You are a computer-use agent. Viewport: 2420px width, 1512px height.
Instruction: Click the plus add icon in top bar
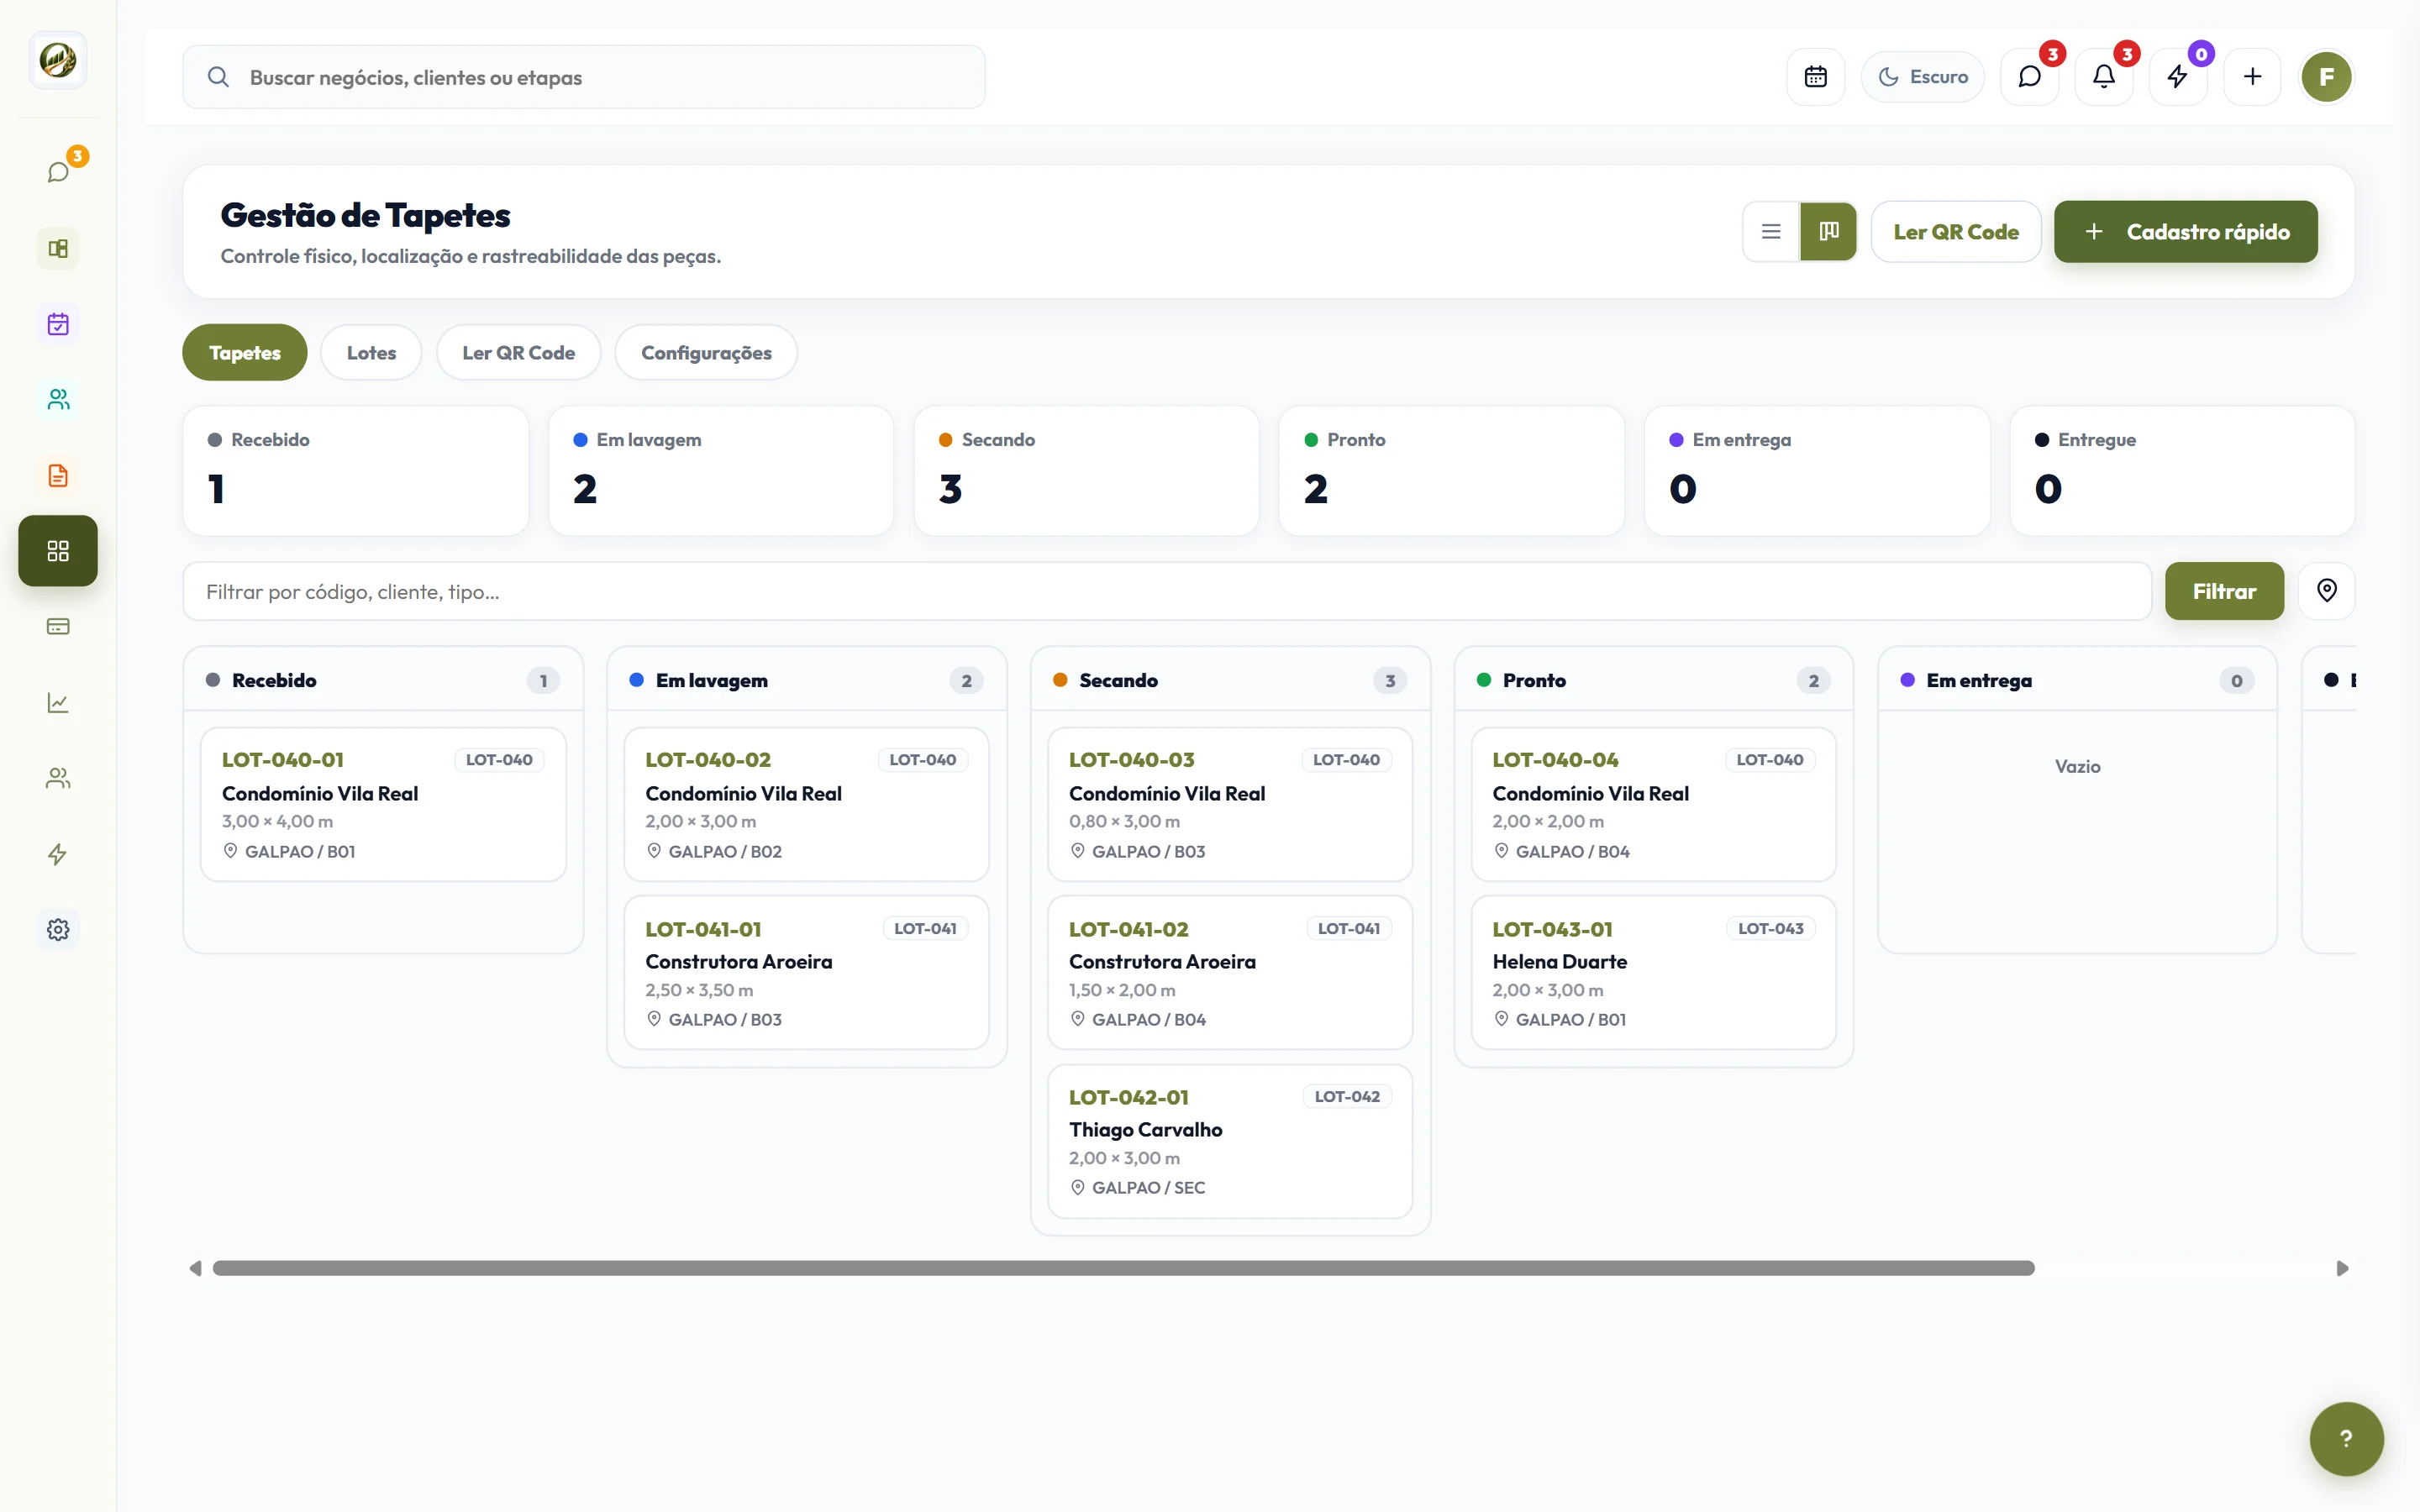click(2252, 77)
